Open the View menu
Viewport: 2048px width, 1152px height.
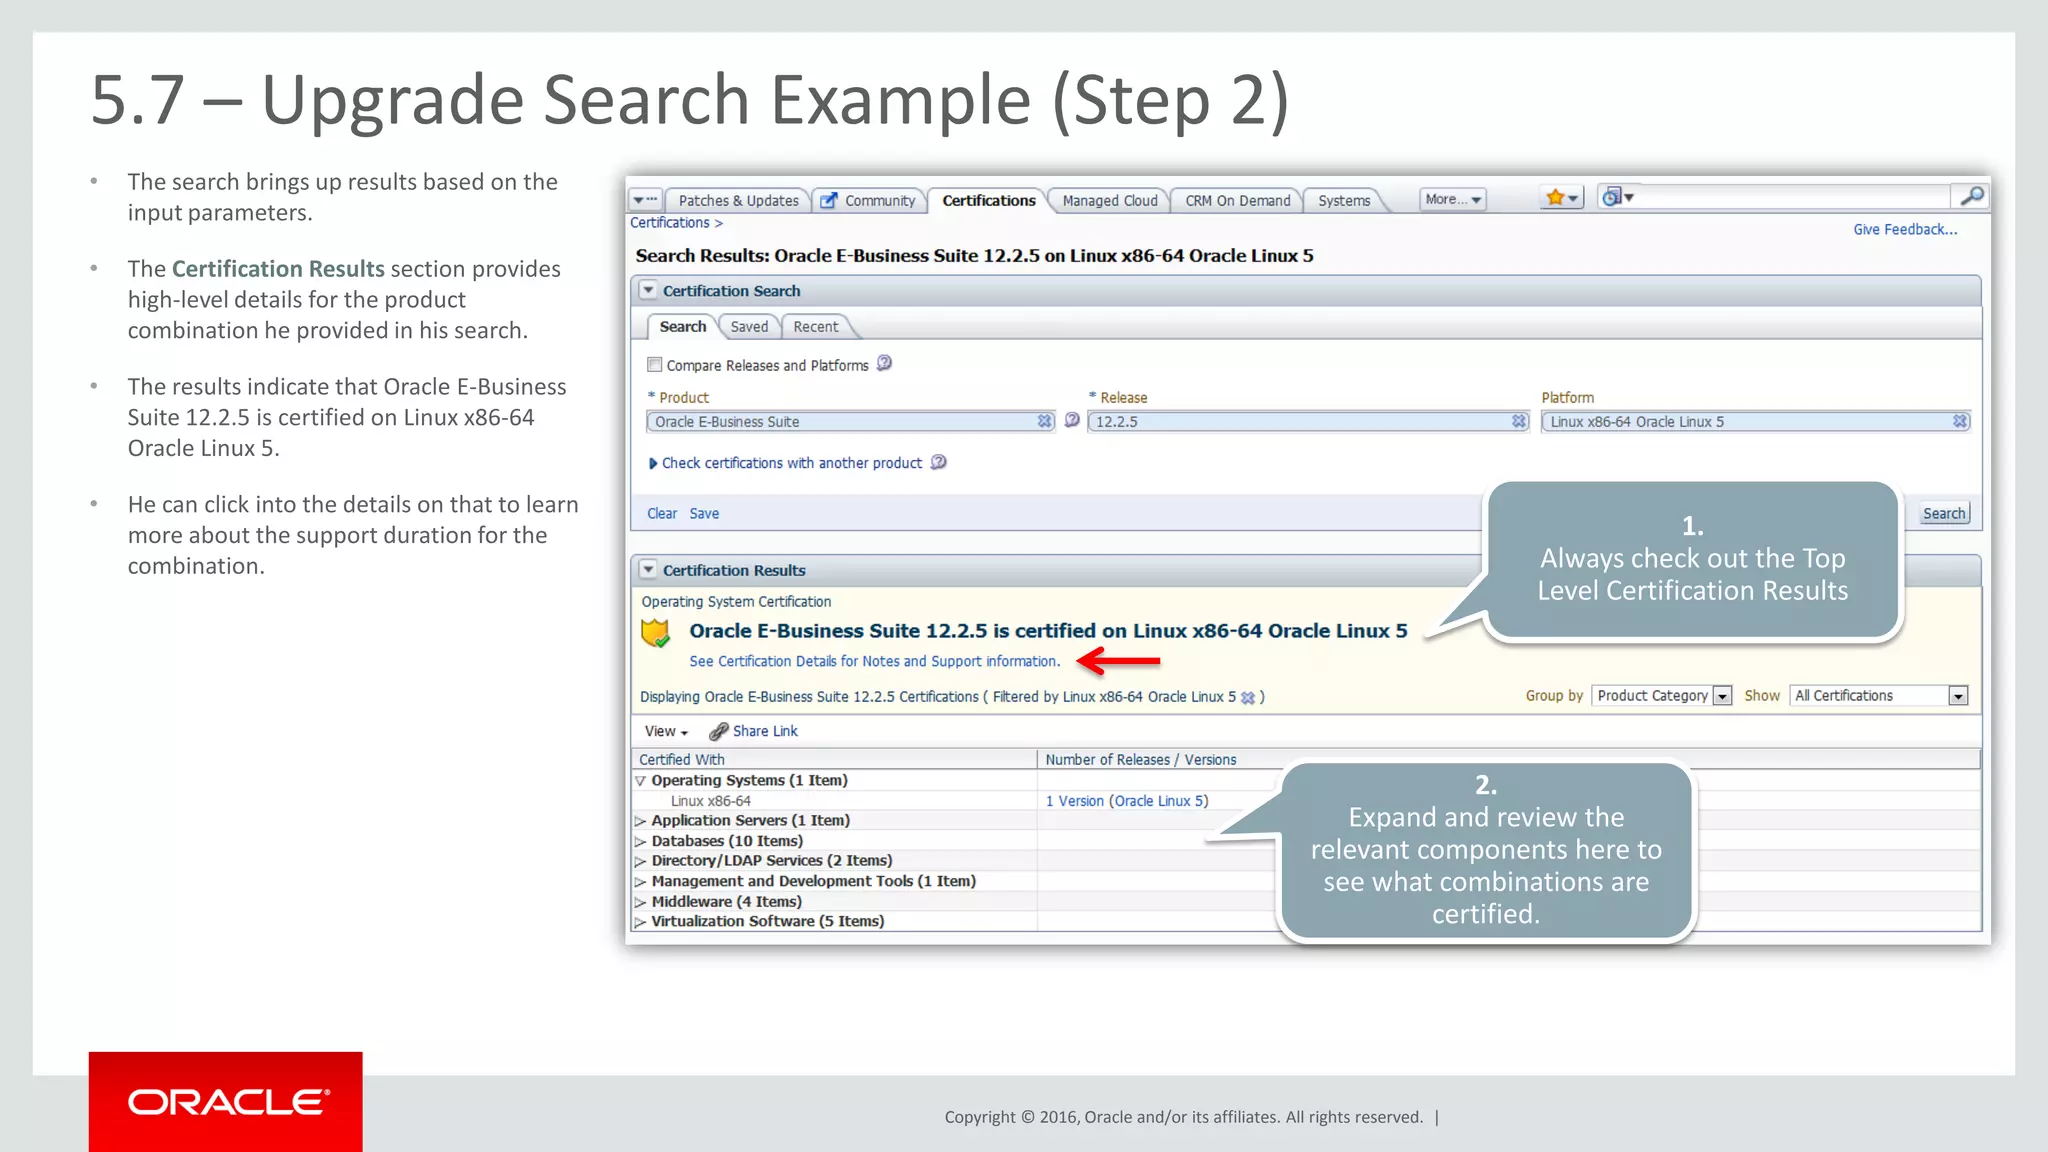(666, 731)
